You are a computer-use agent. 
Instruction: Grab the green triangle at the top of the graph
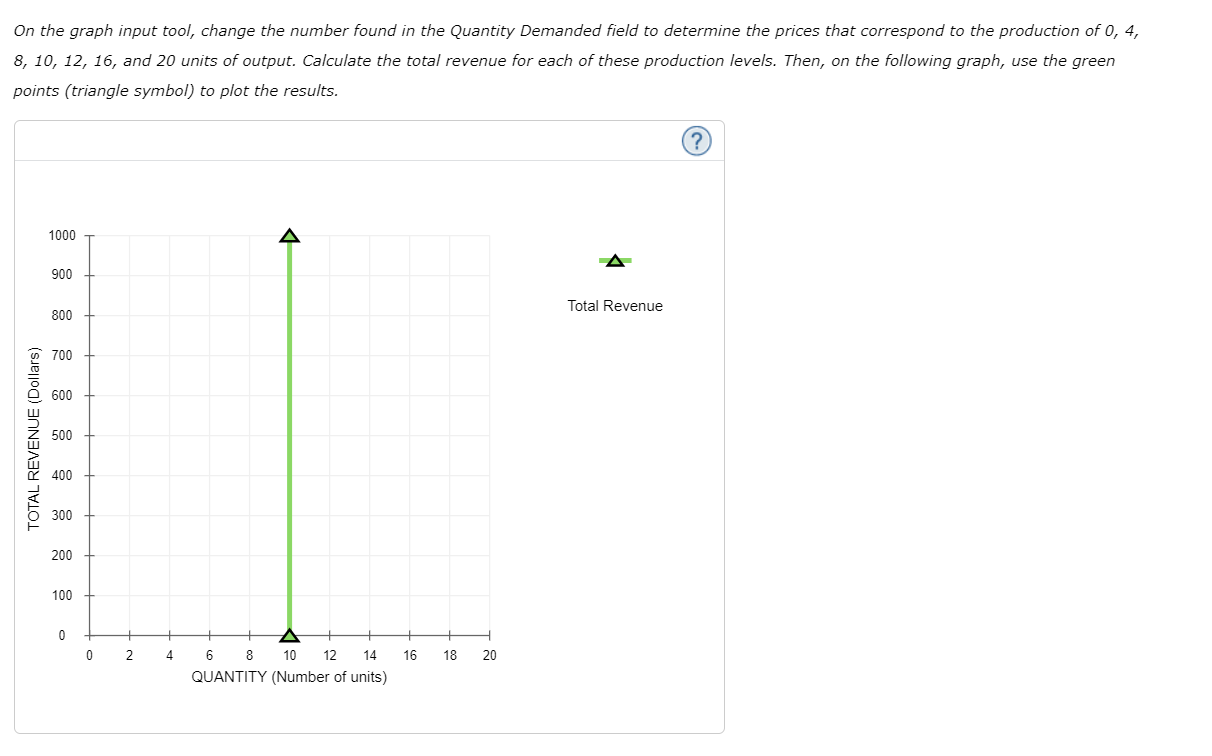click(290, 235)
